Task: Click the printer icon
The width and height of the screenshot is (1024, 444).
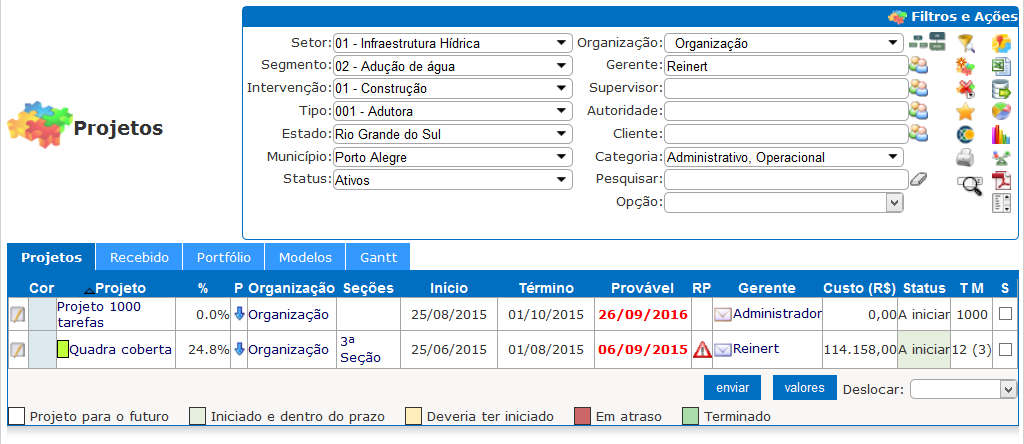Action: [965, 157]
